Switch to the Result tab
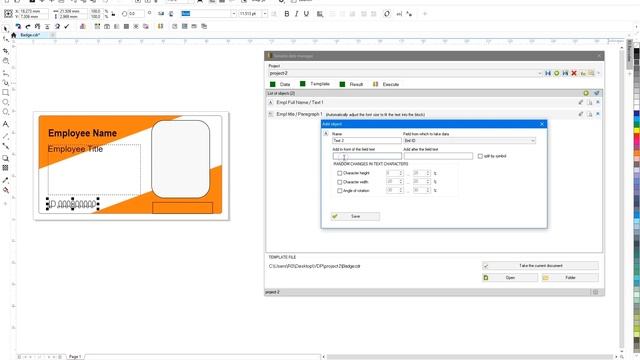This screenshot has height=360, width=640. 351,84
